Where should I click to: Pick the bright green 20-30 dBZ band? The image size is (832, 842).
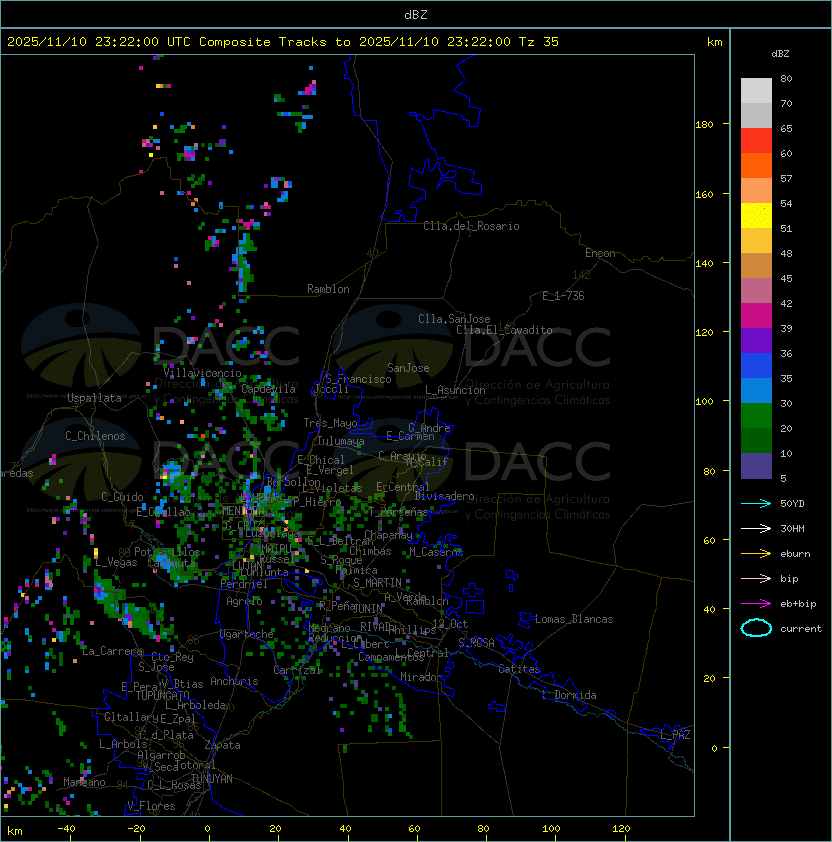pyautogui.click(x=756, y=416)
